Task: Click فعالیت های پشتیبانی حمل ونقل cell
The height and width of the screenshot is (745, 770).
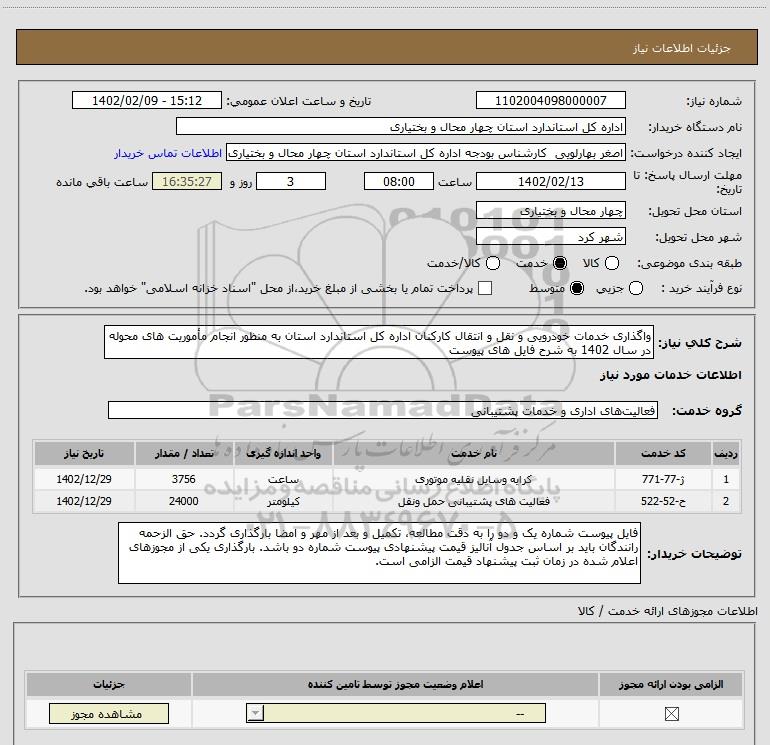Action: tap(474, 501)
